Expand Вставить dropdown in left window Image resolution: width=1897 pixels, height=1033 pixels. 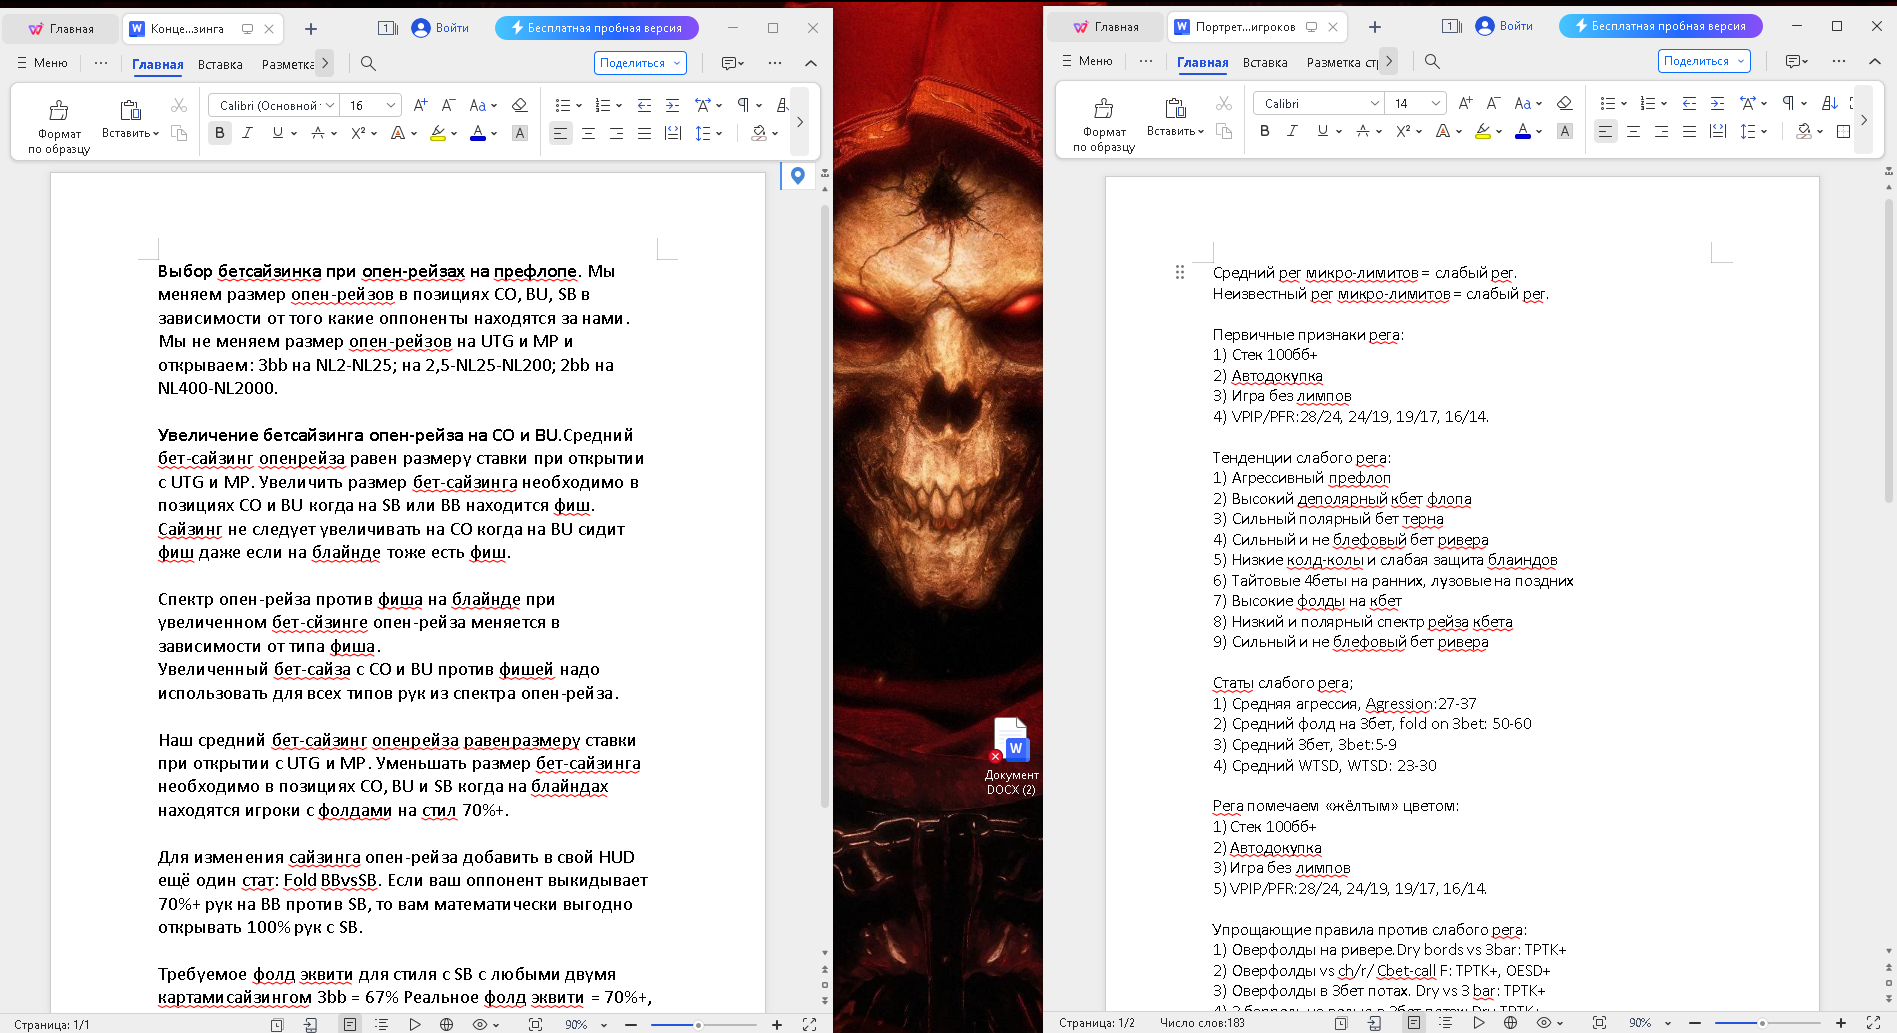pos(130,133)
